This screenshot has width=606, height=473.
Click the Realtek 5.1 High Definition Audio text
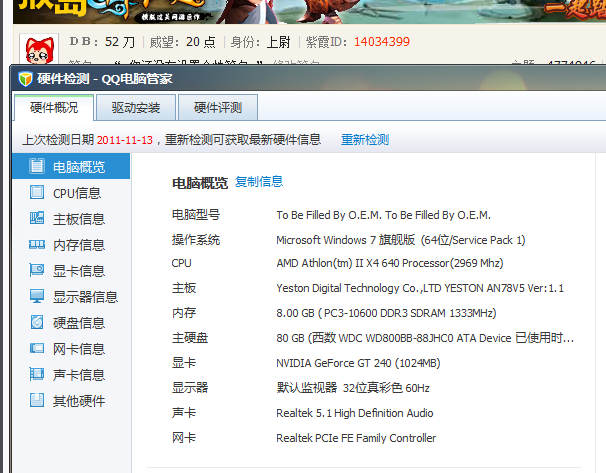tap(355, 413)
